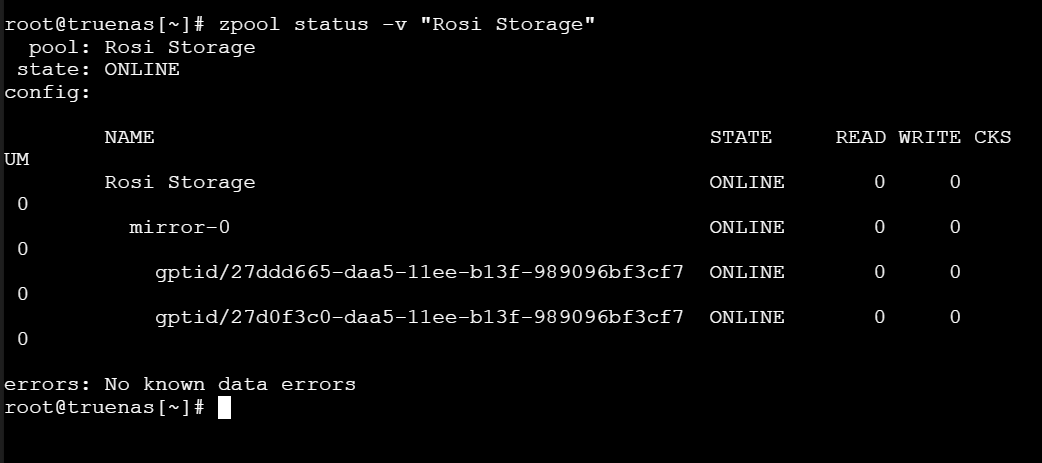Click the ONLINE state of gptid 27ddd665 disk

tap(747, 272)
